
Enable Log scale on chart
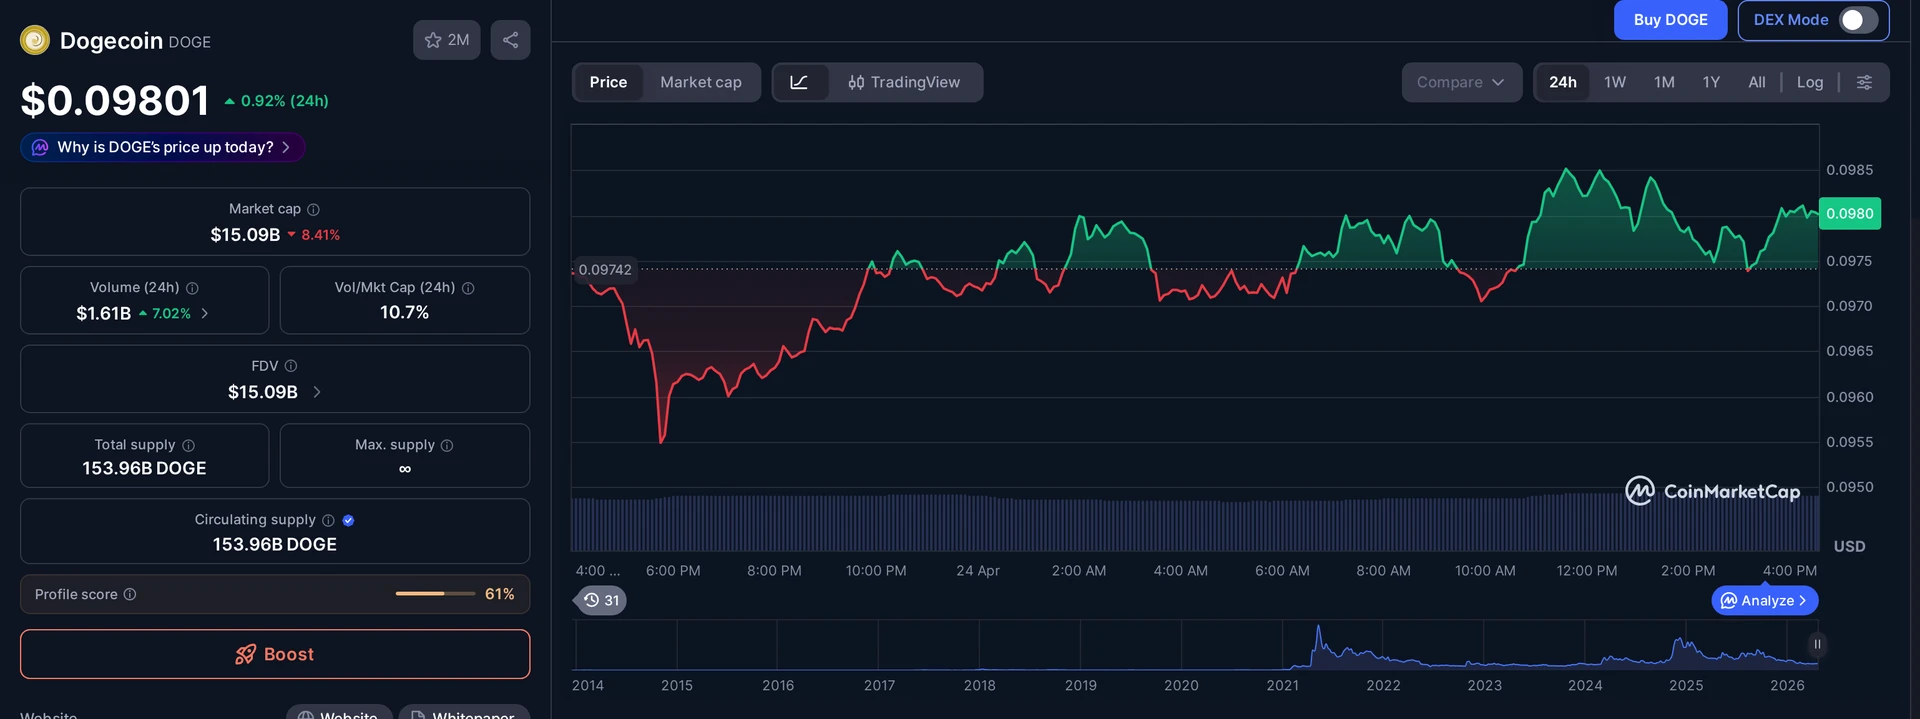1810,82
